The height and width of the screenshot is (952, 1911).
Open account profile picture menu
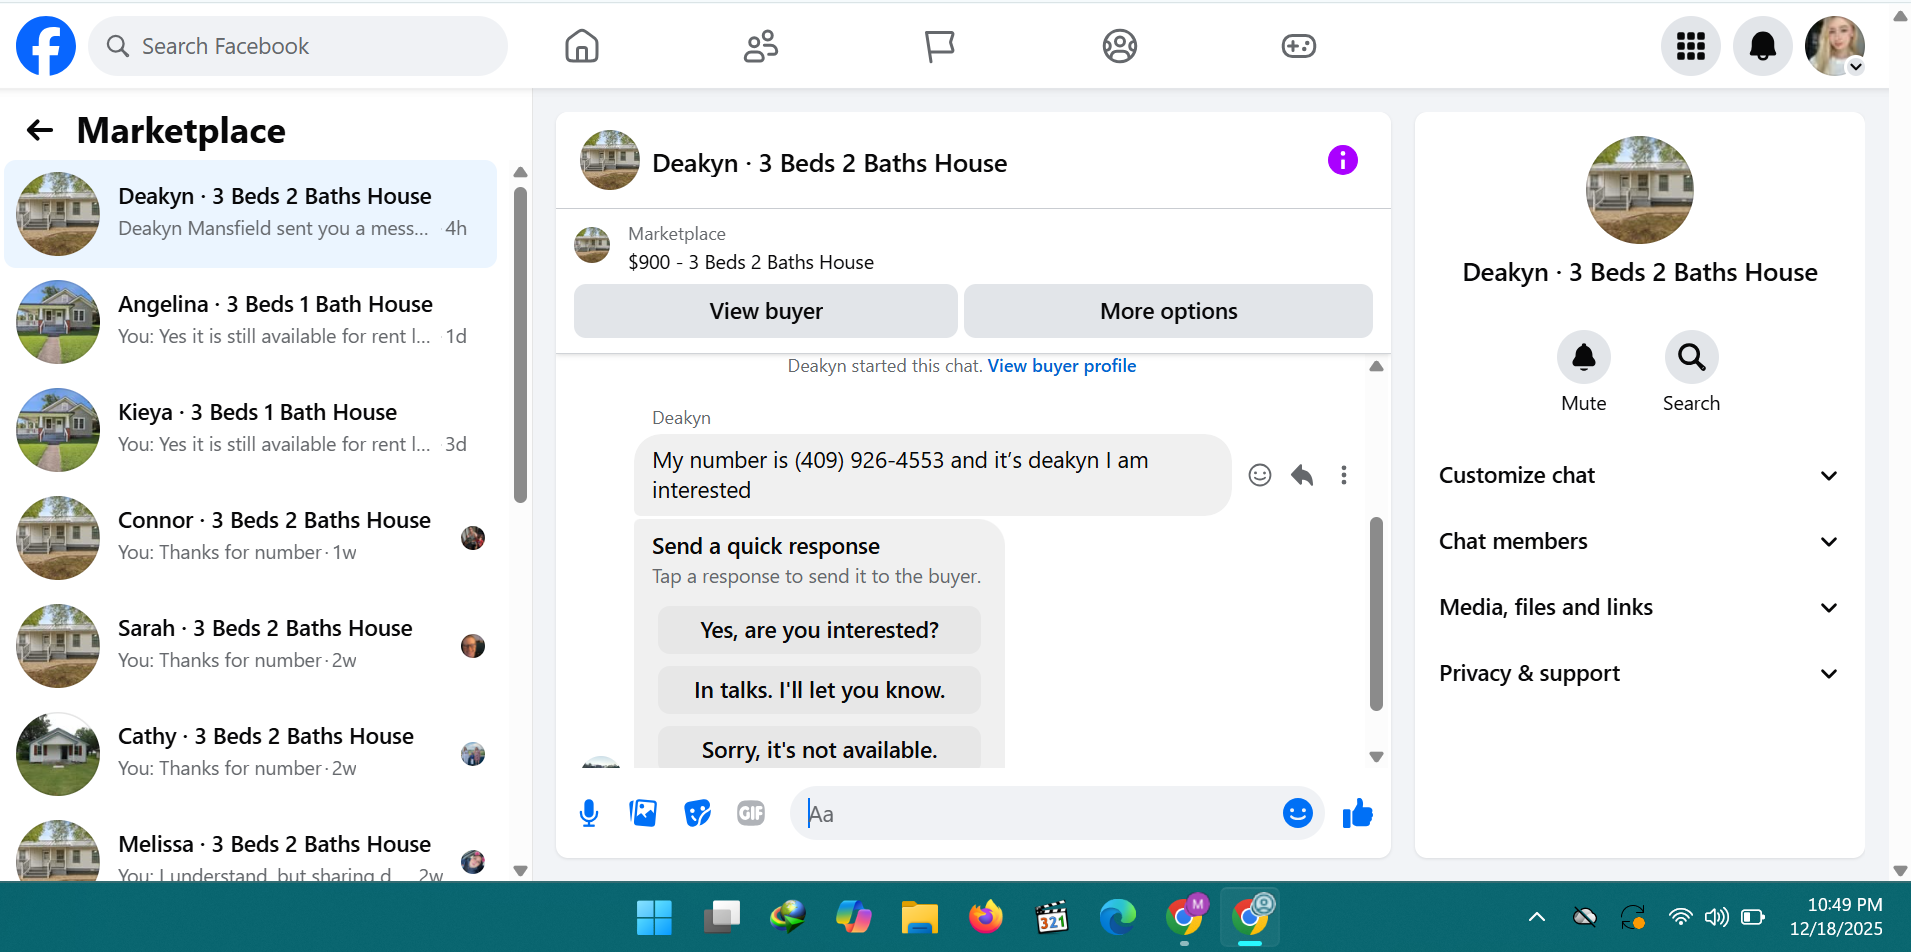(1835, 46)
